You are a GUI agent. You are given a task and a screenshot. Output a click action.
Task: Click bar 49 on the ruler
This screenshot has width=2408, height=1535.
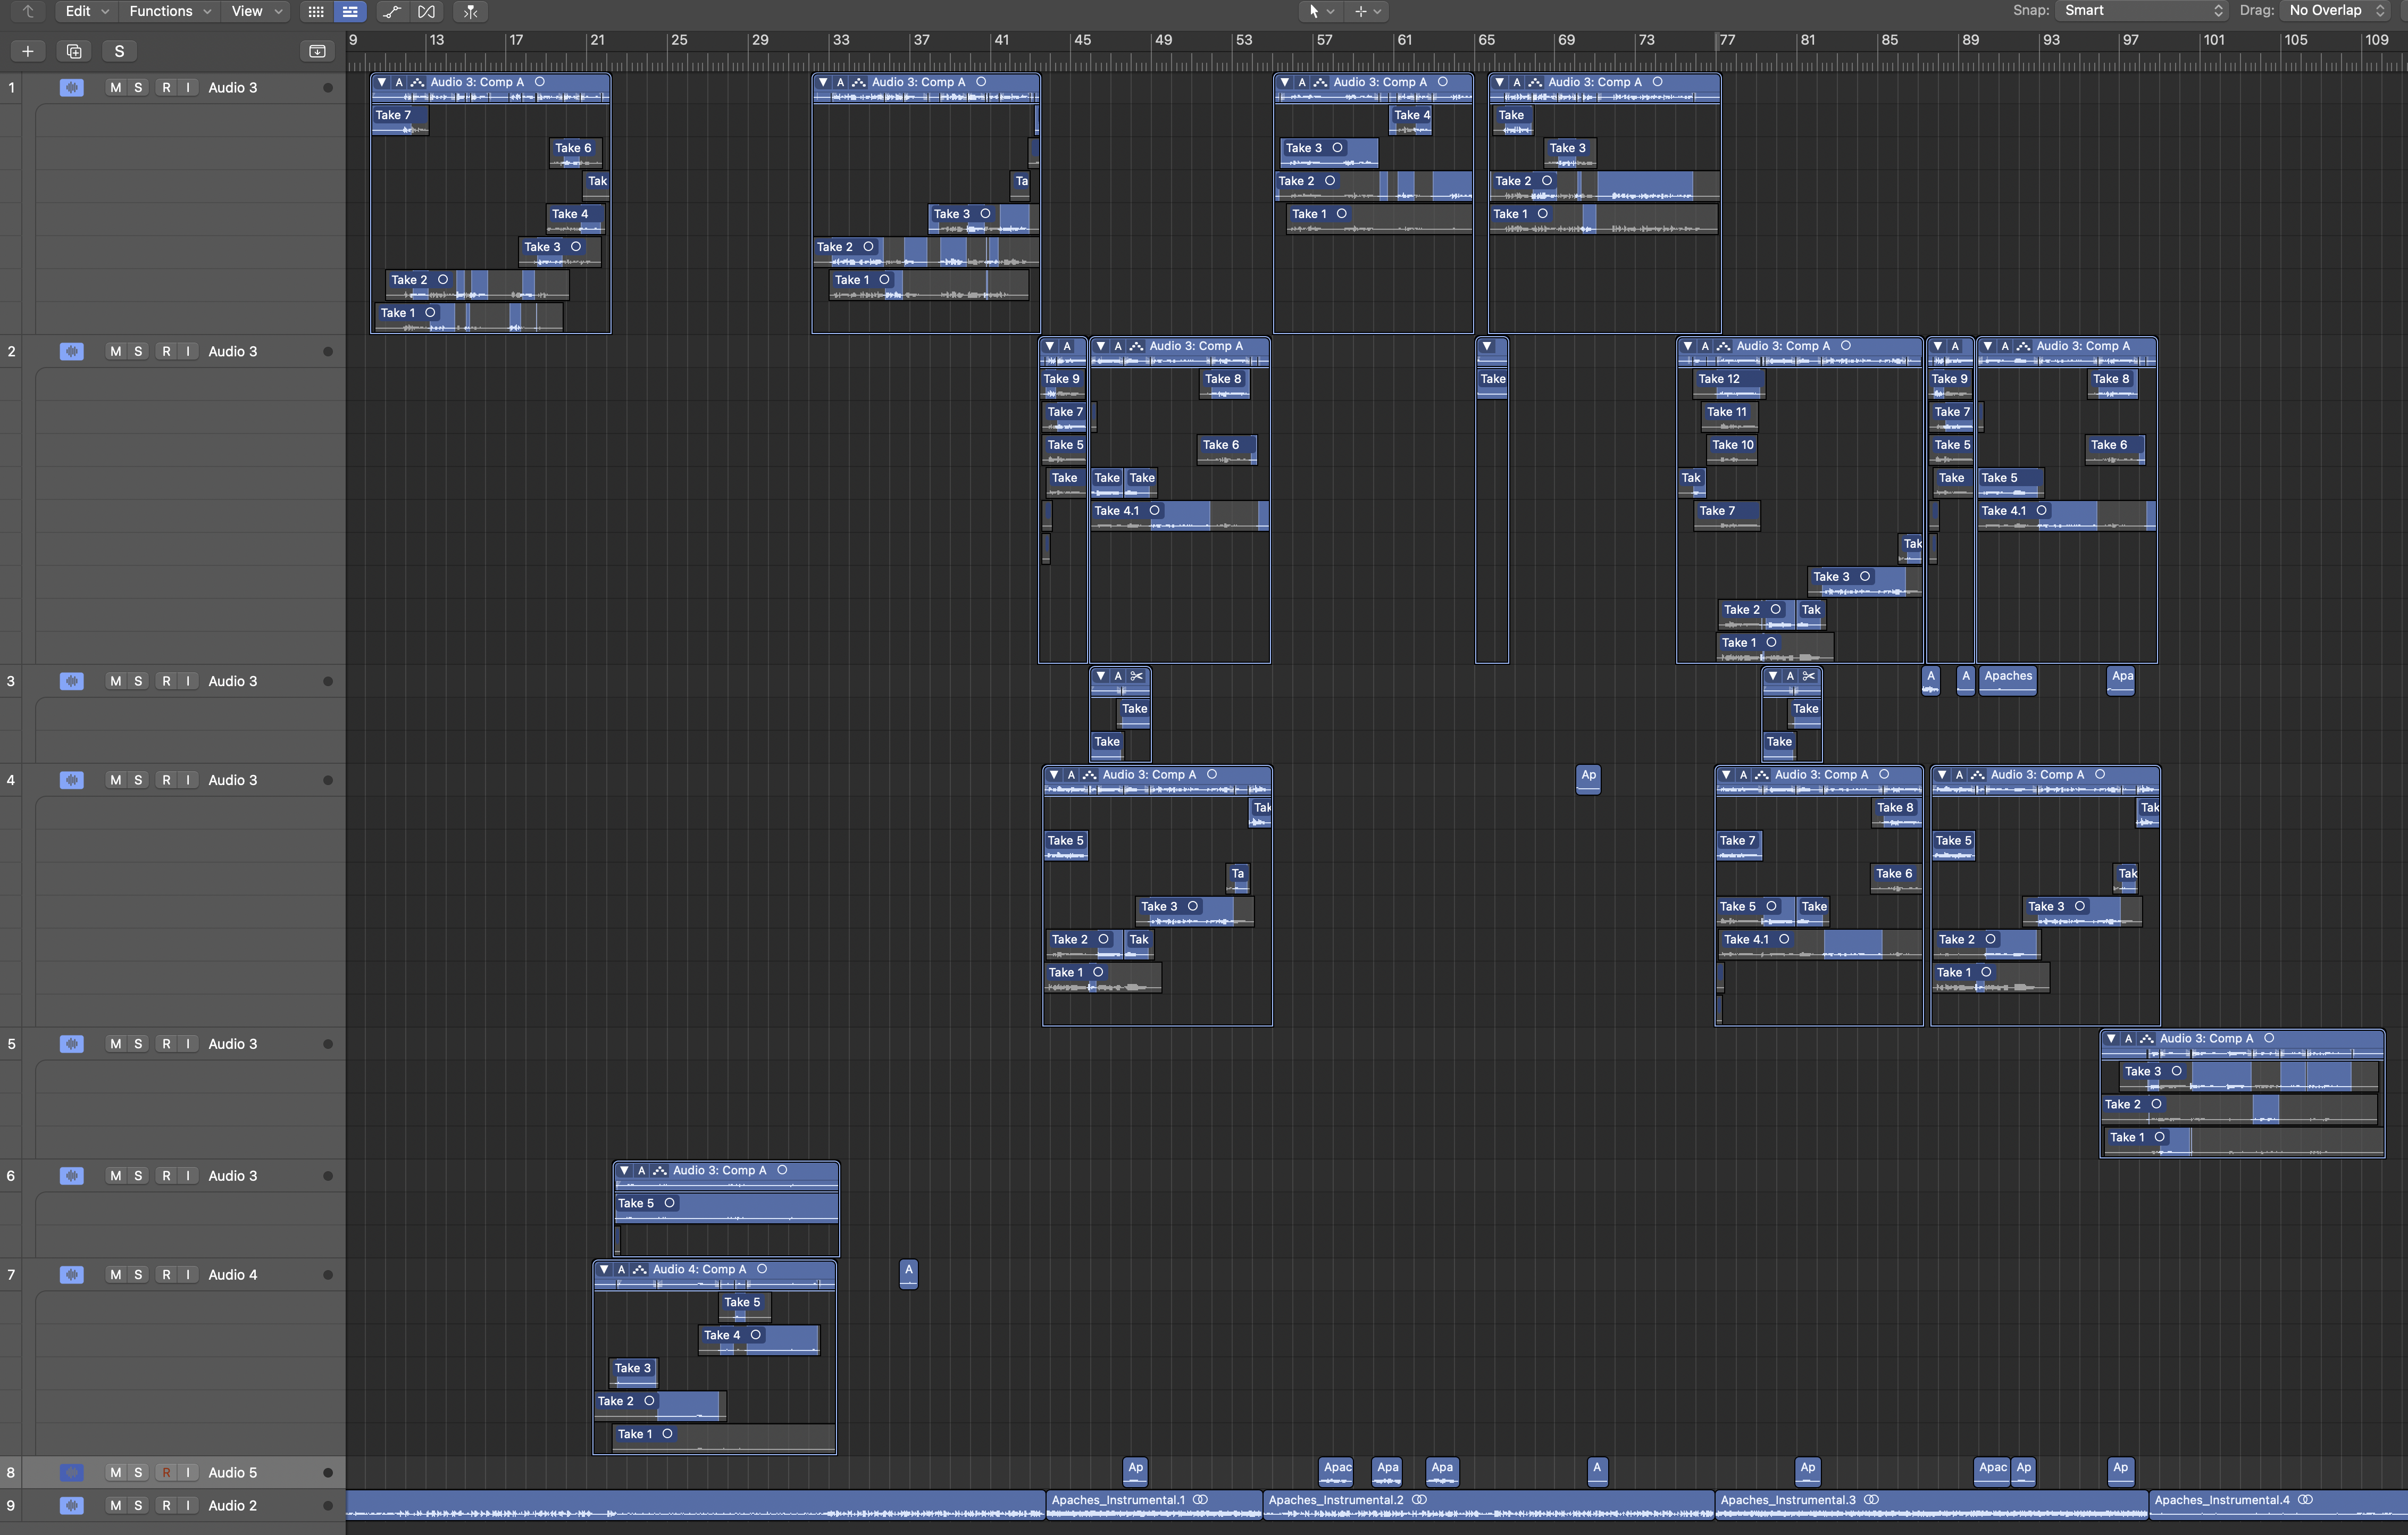point(1163,40)
